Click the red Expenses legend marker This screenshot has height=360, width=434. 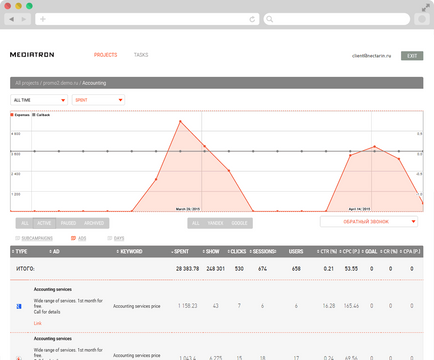pos(12,115)
